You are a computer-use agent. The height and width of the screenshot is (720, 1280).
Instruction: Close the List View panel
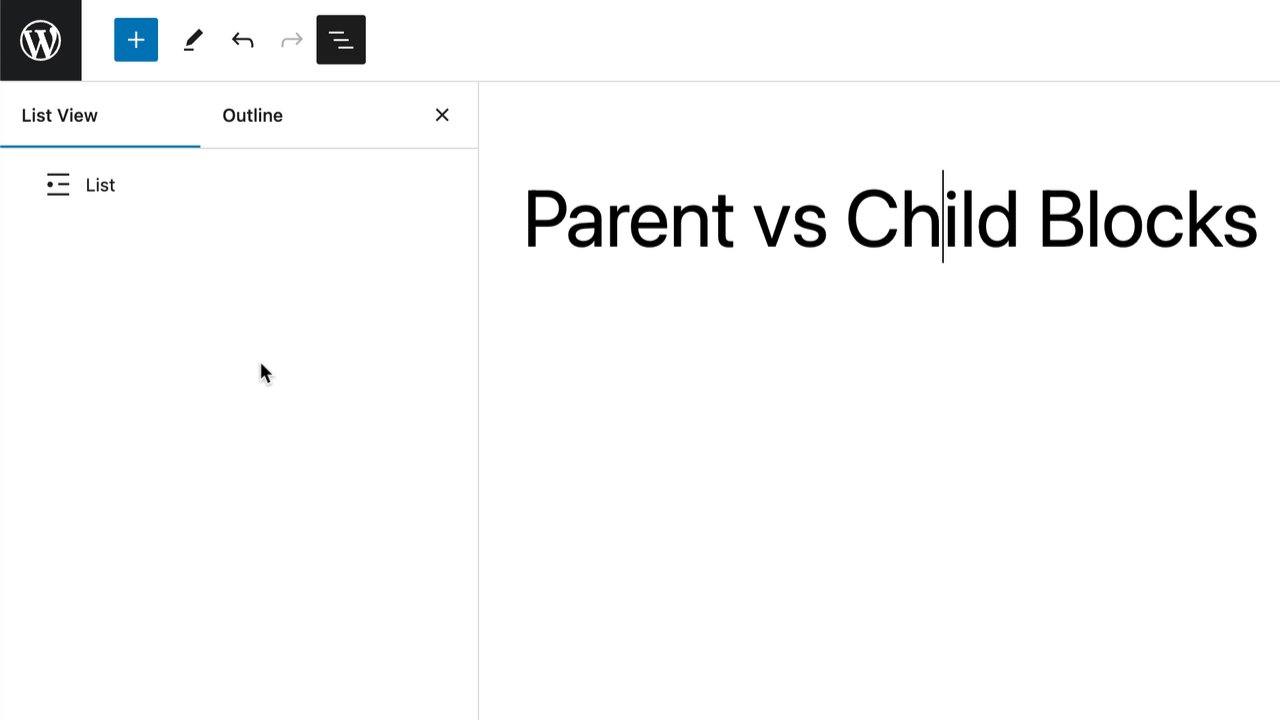click(x=442, y=115)
